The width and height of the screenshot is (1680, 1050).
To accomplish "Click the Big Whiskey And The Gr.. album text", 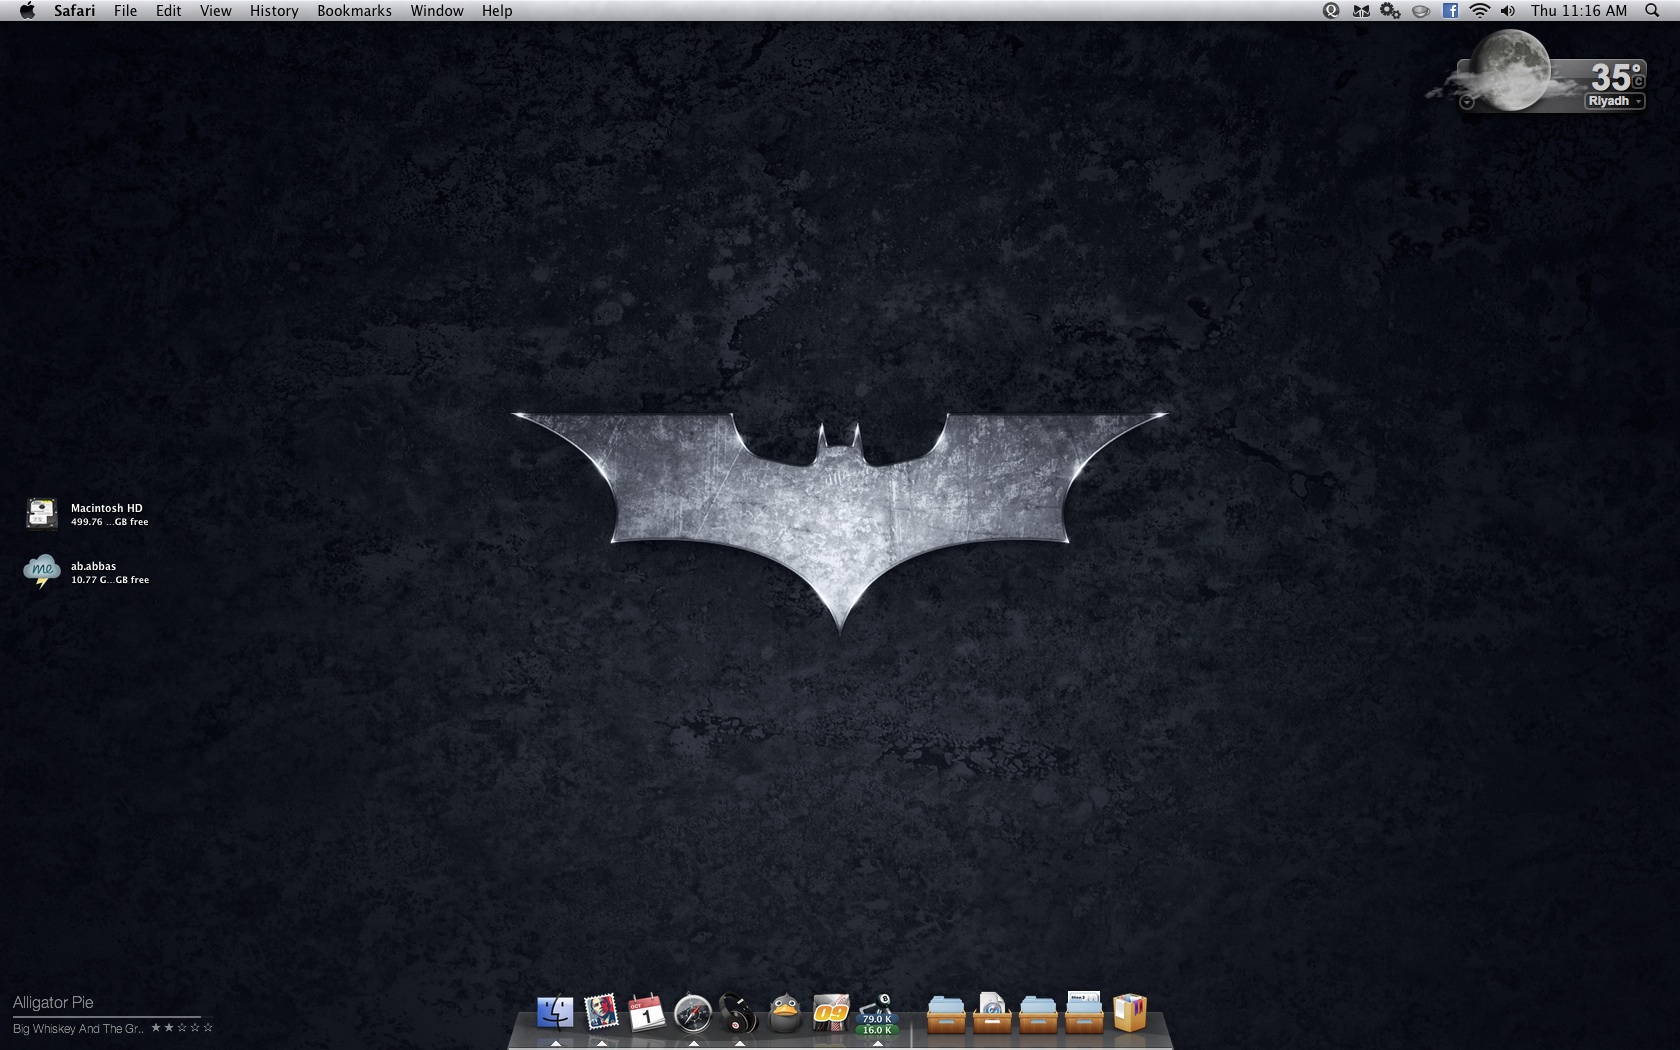I will click(78, 1028).
